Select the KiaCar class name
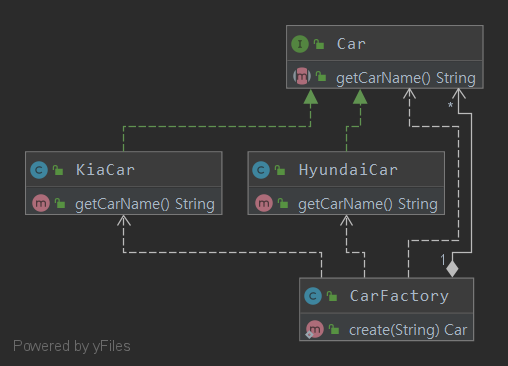508x366 pixels. click(105, 170)
